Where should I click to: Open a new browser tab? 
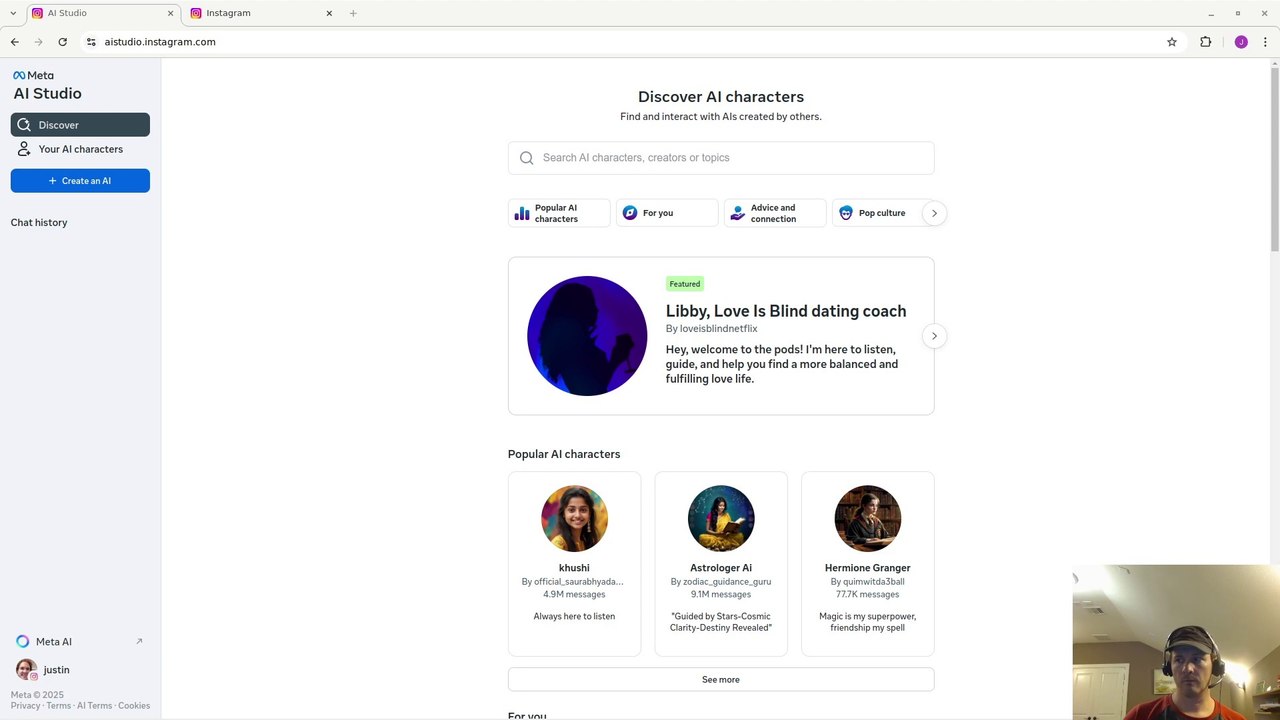(353, 13)
